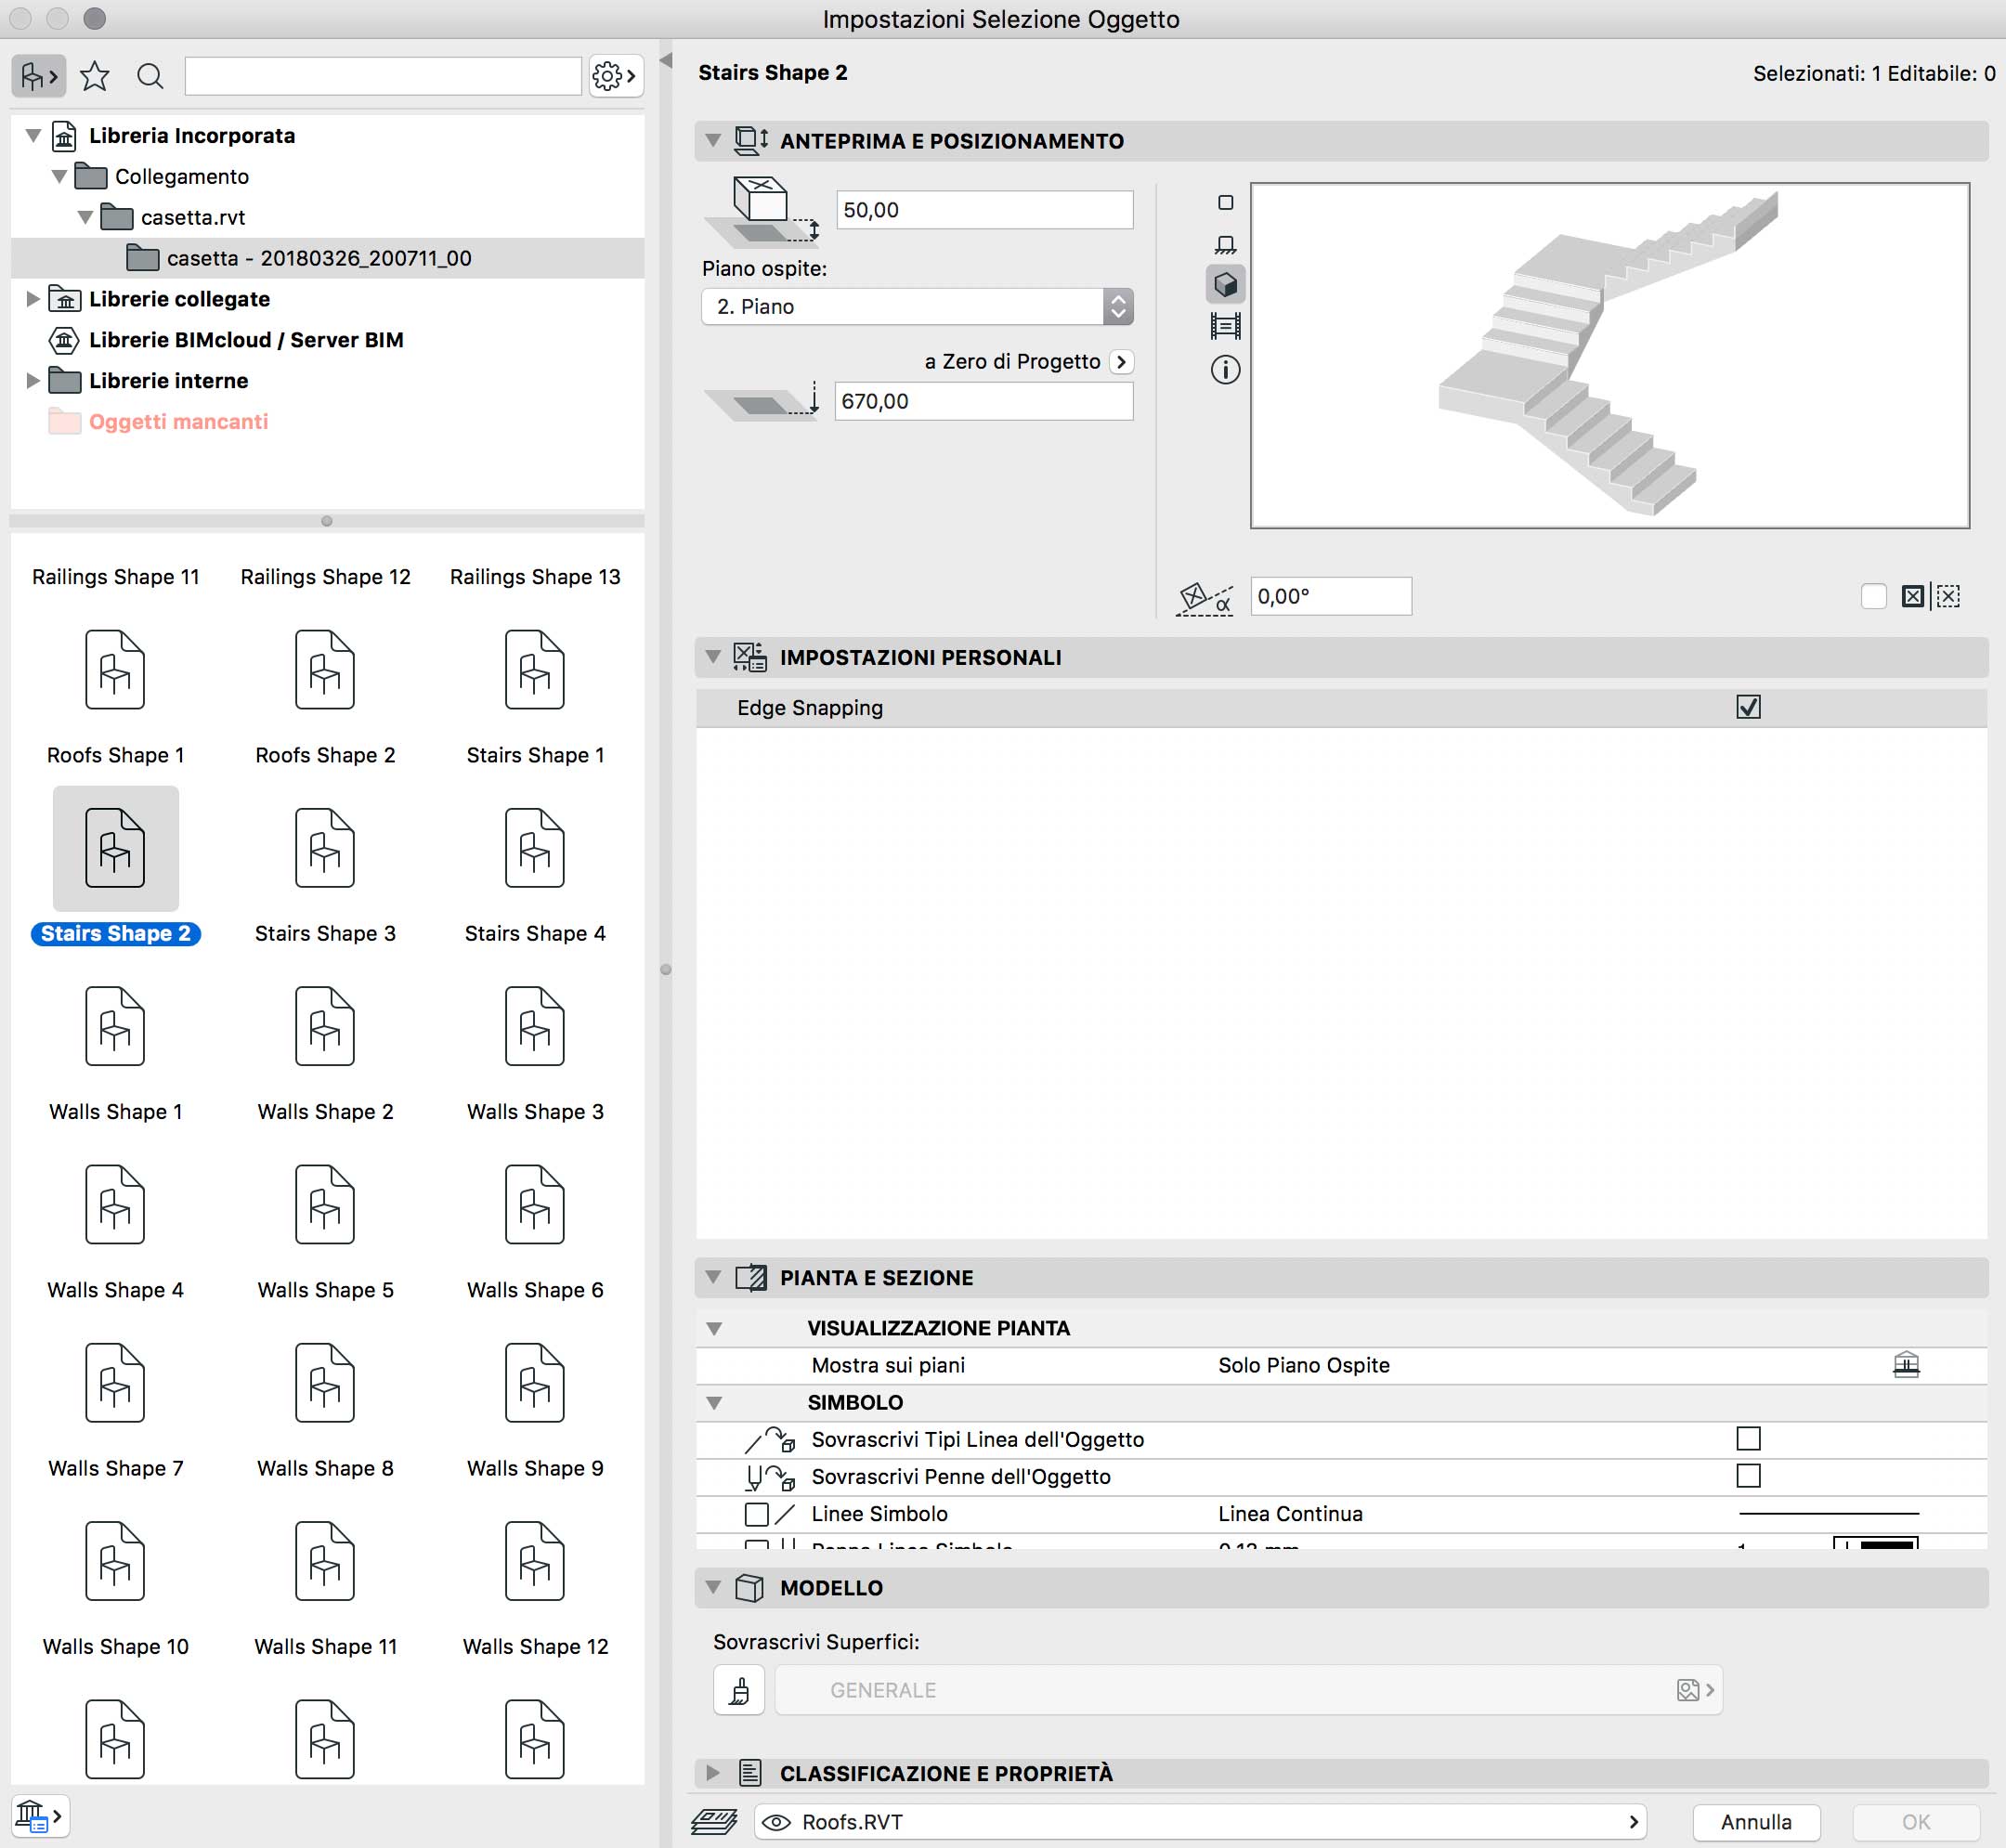The width and height of the screenshot is (2006, 1848).
Task: Select the floor plan preview icon
Action: point(1225,203)
